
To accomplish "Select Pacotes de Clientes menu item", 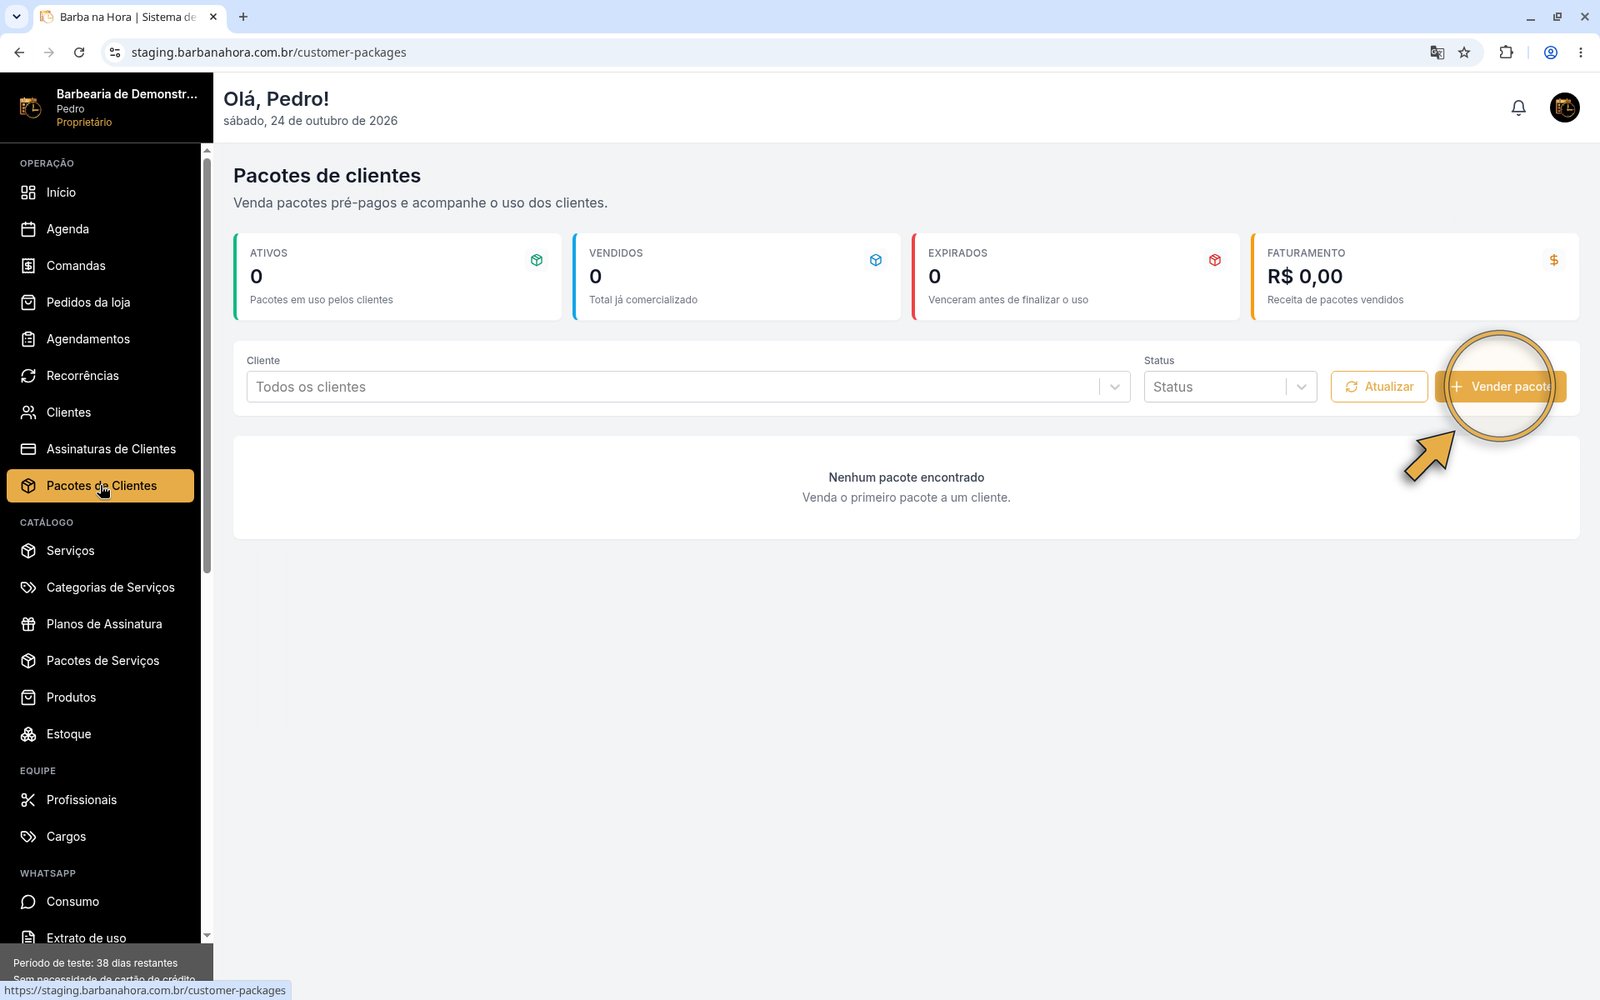I will [x=100, y=486].
